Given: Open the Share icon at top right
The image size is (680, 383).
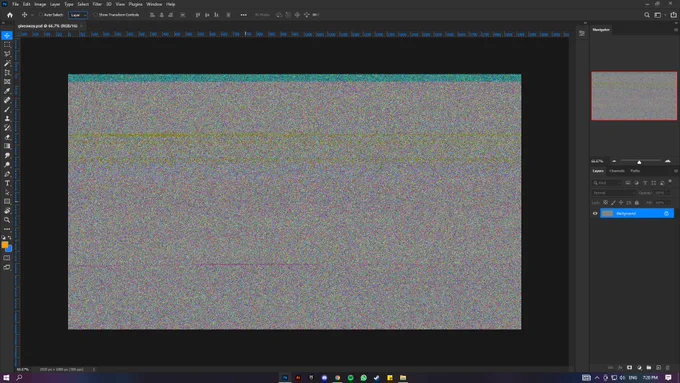Looking at the screenshot, I should point(673,15).
